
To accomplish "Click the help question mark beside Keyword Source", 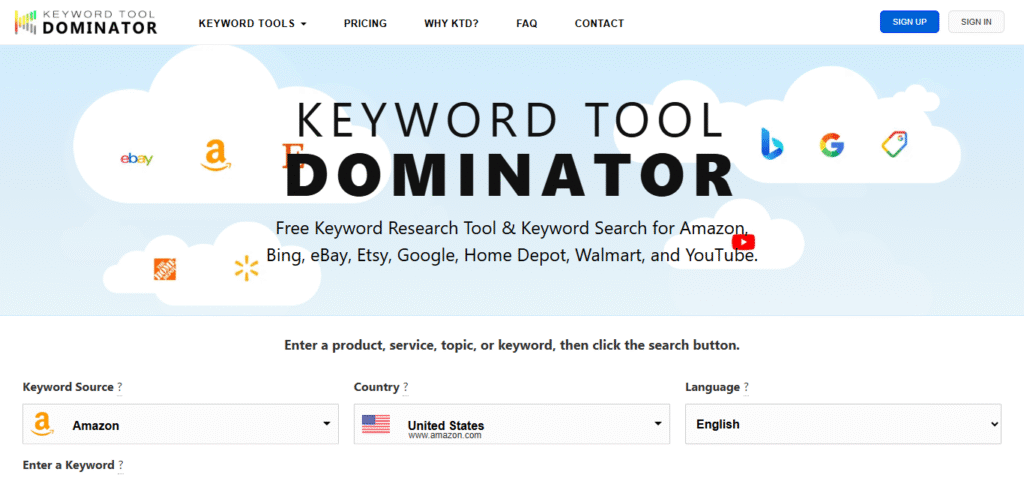I will [120, 387].
